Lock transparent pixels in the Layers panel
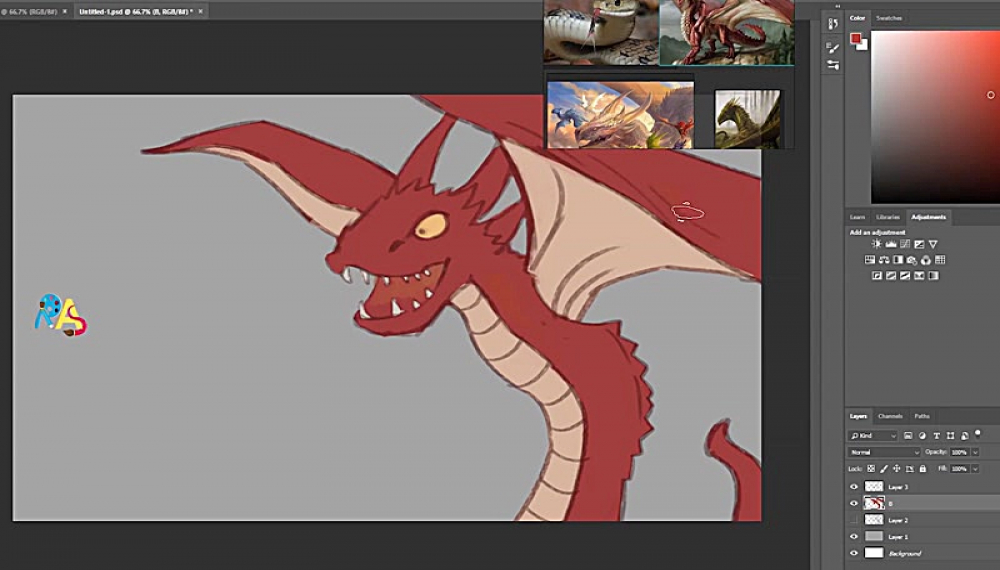1000x570 pixels. pos(871,468)
